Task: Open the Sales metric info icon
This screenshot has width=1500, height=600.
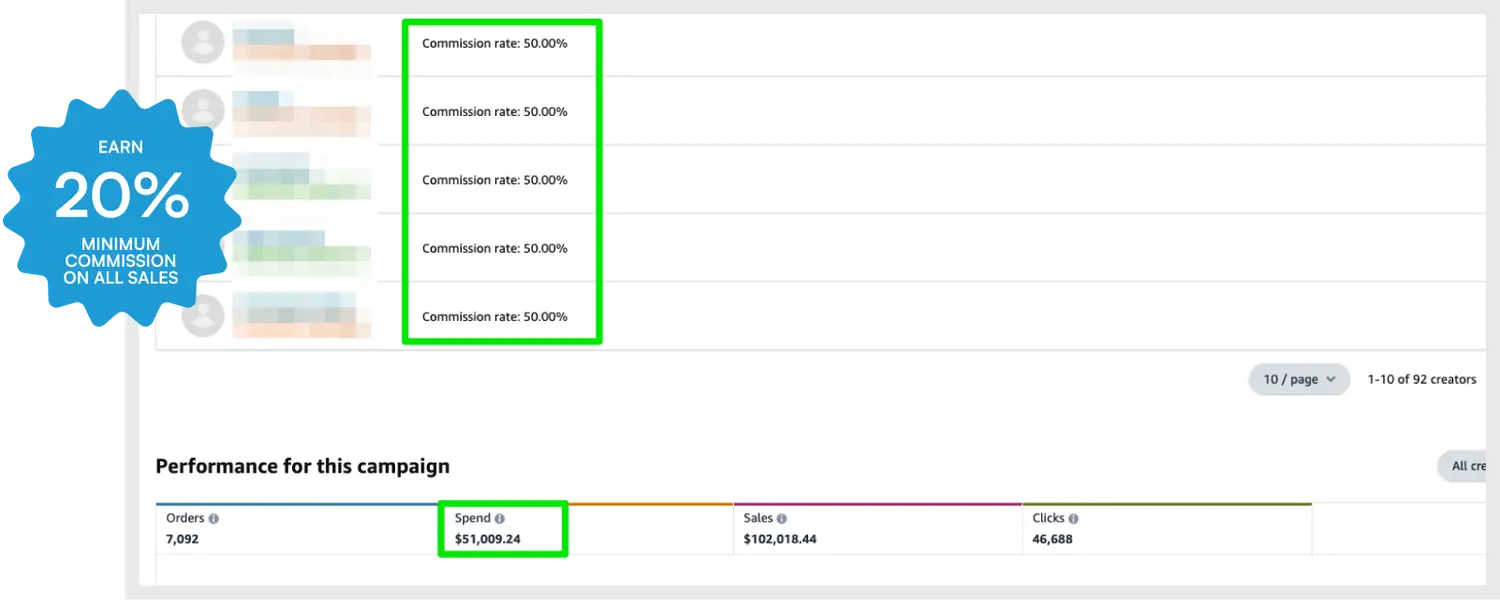Action: click(782, 519)
